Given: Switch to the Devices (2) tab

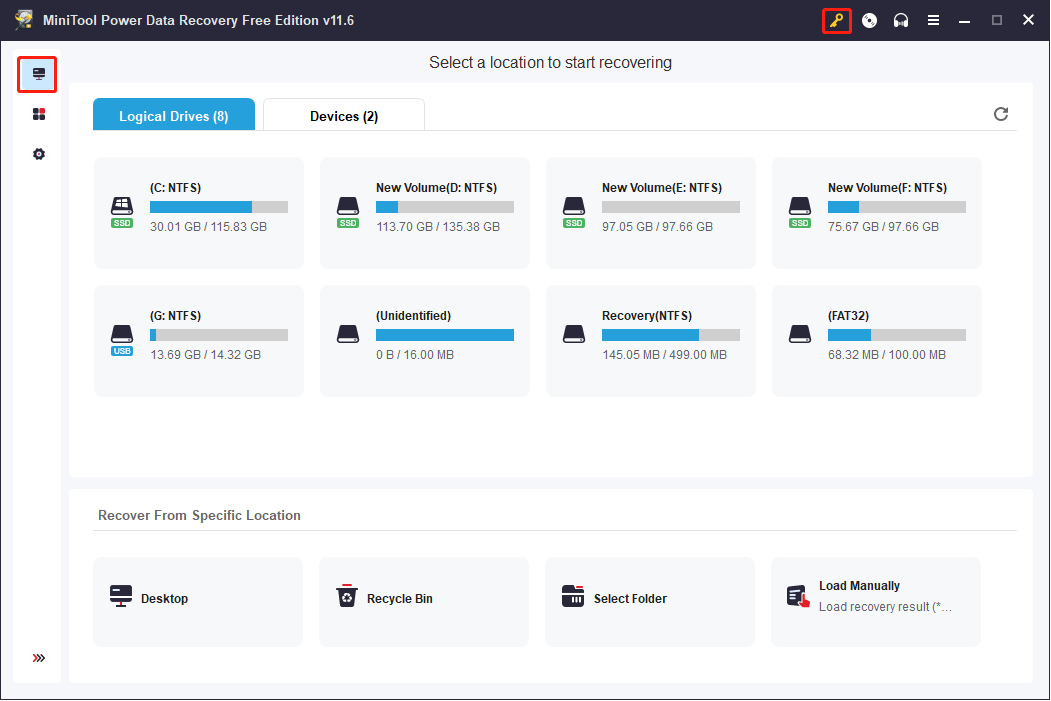Looking at the screenshot, I should pyautogui.click(x=343, y=116).
